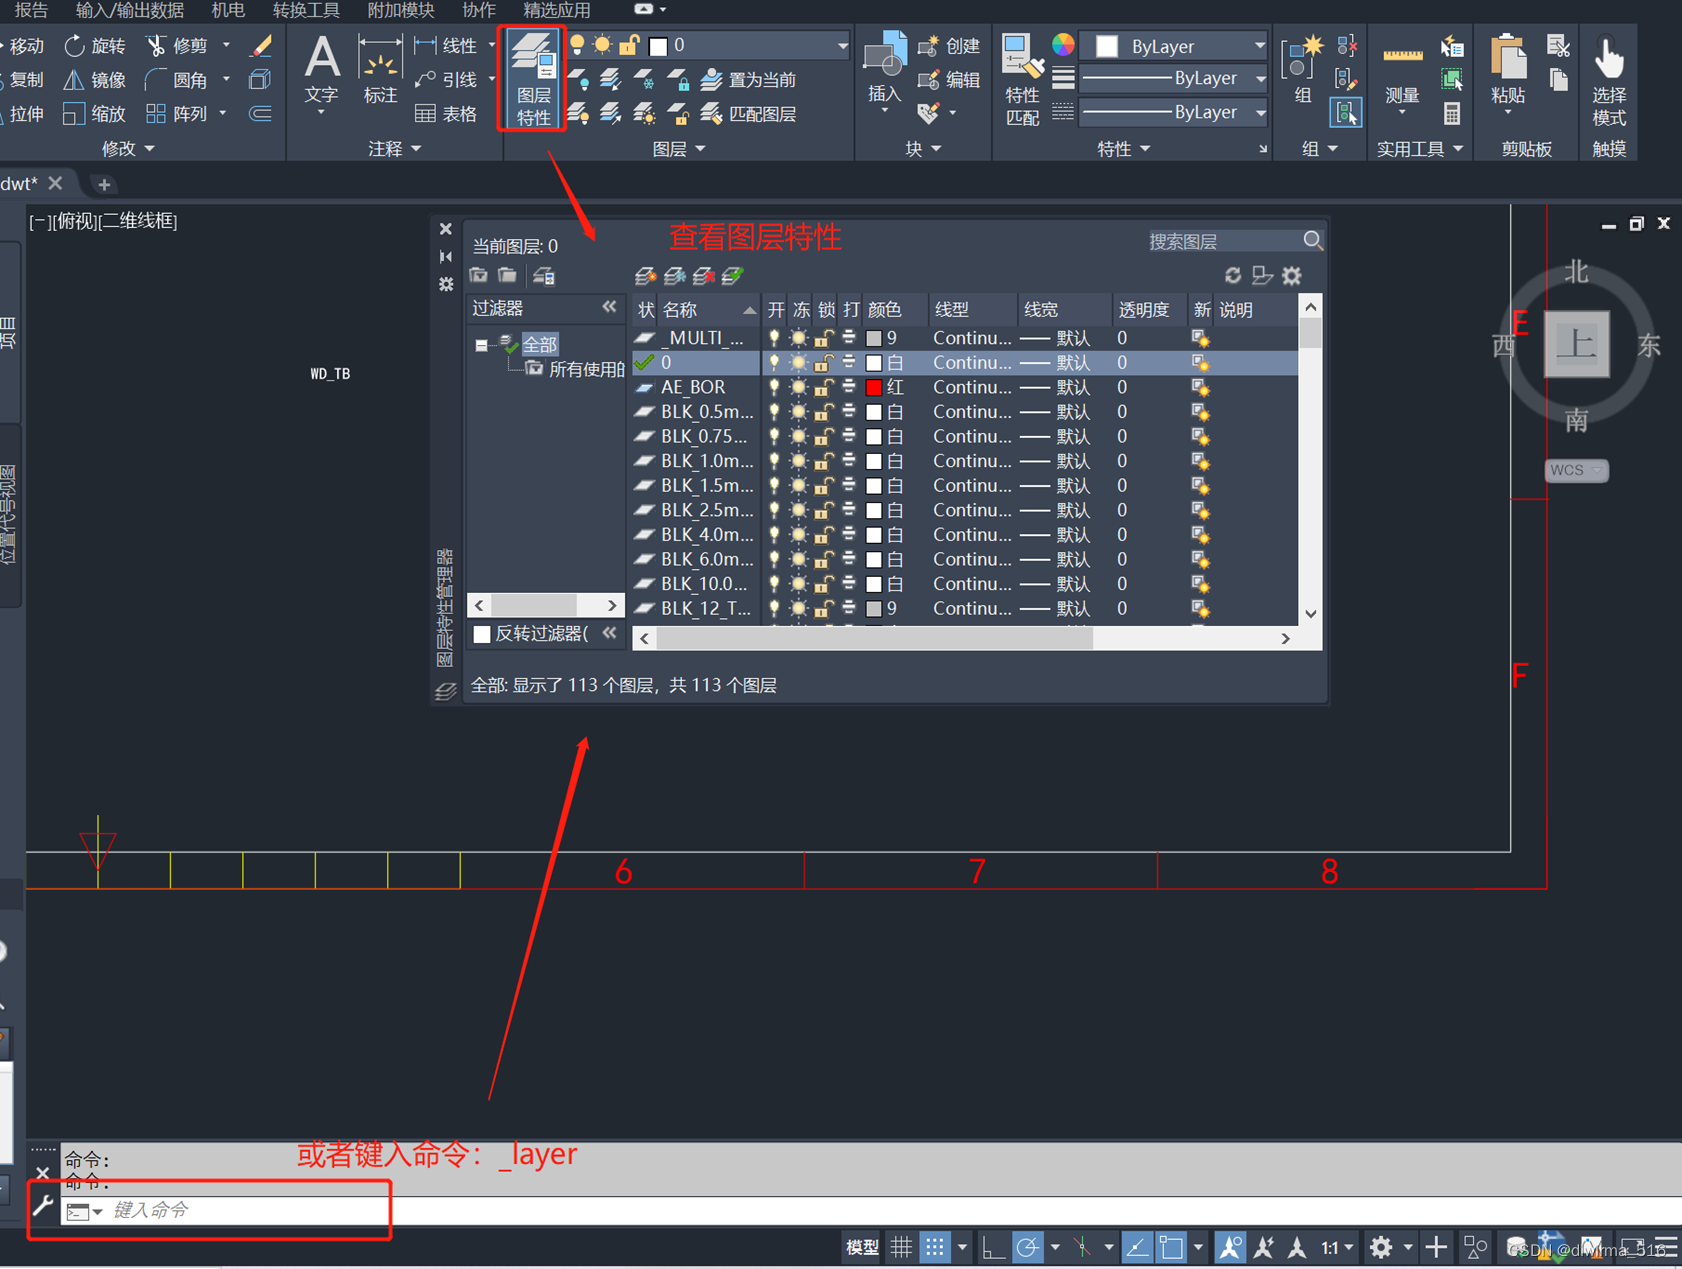Toggle snap mode in status bar
Viewport: 1682px width, 1269px height.
tap(934, 1247)
